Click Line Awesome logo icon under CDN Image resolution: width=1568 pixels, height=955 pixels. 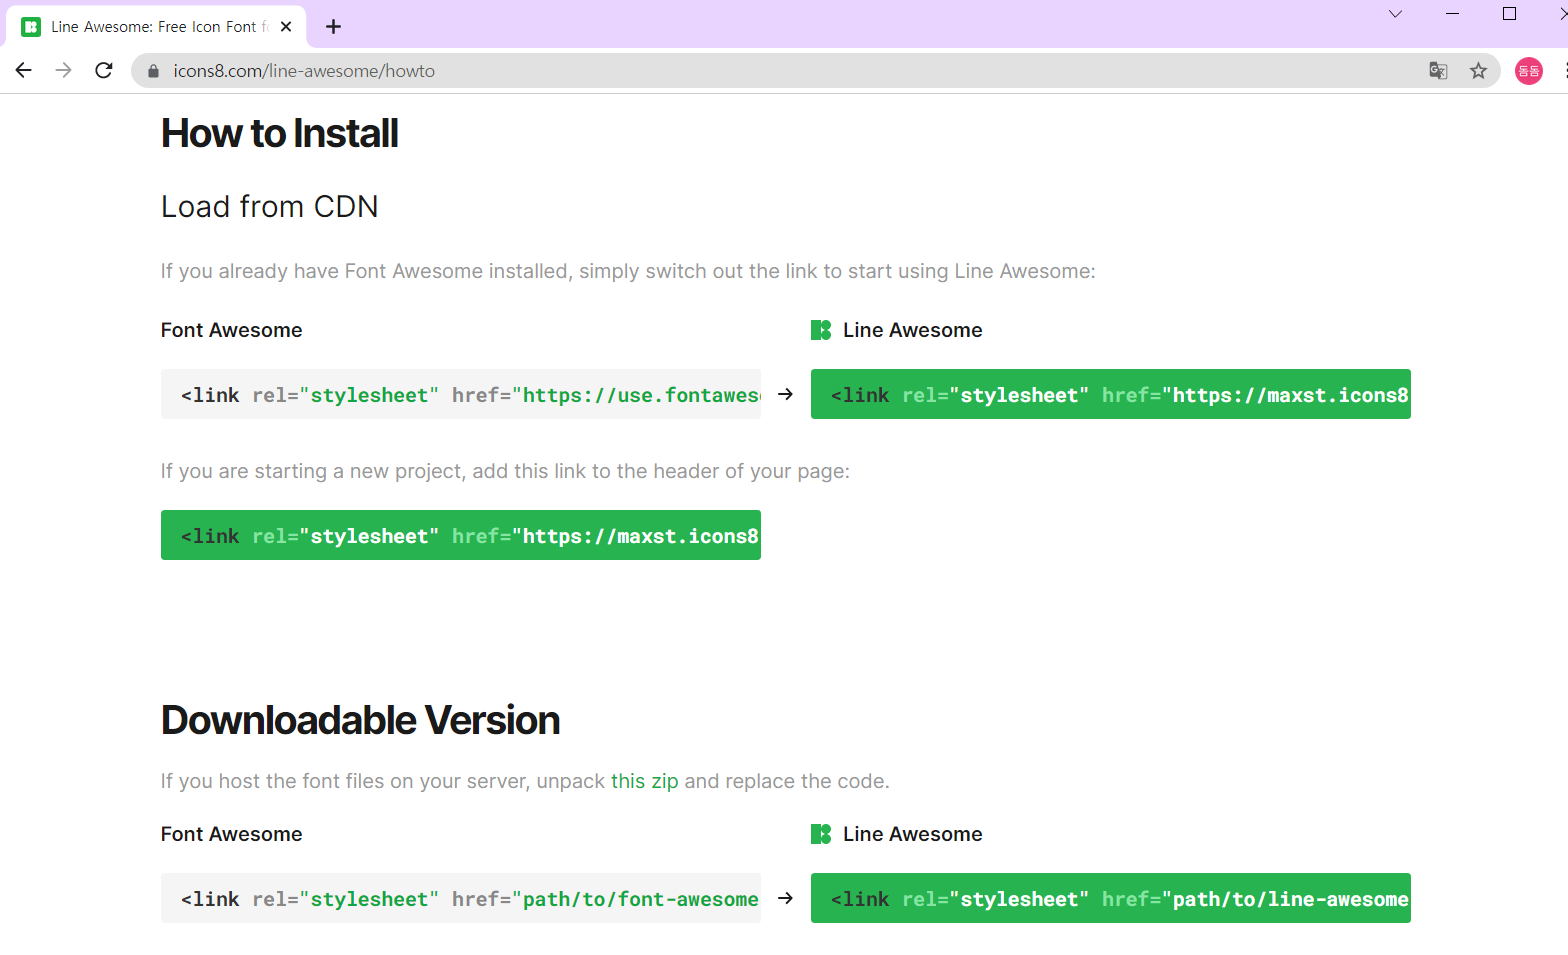point(821,330)
